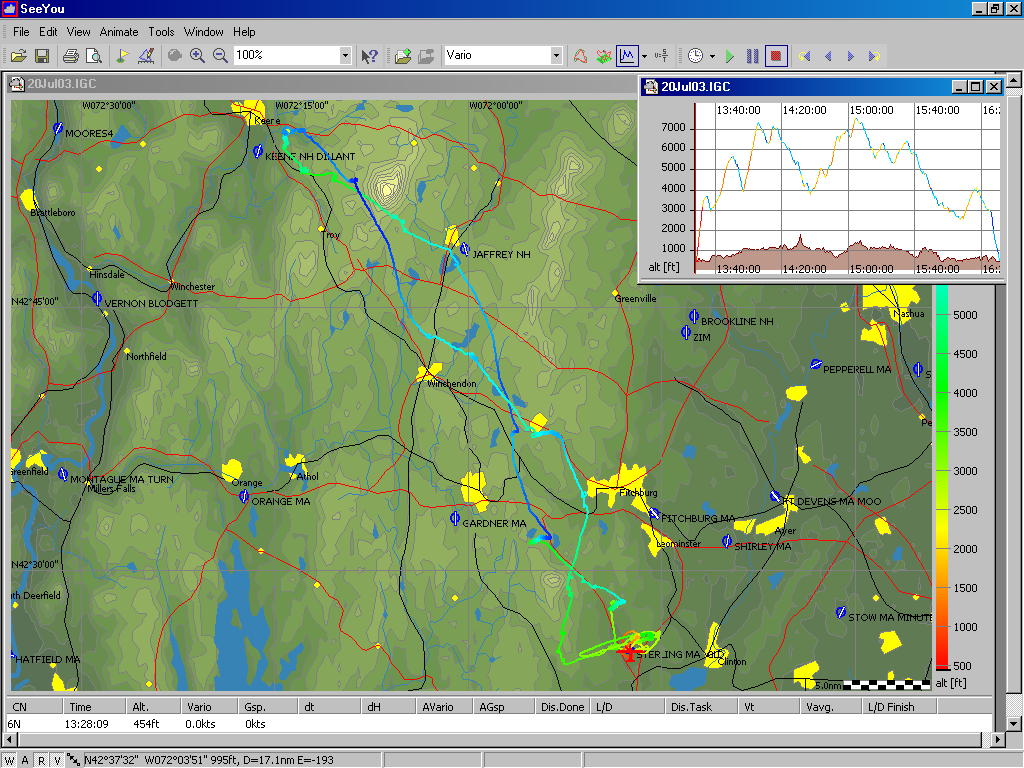Click the context help arrow-question icon
The width and height of the screenshot is (1024, 768).
click(x=369, y=56)
